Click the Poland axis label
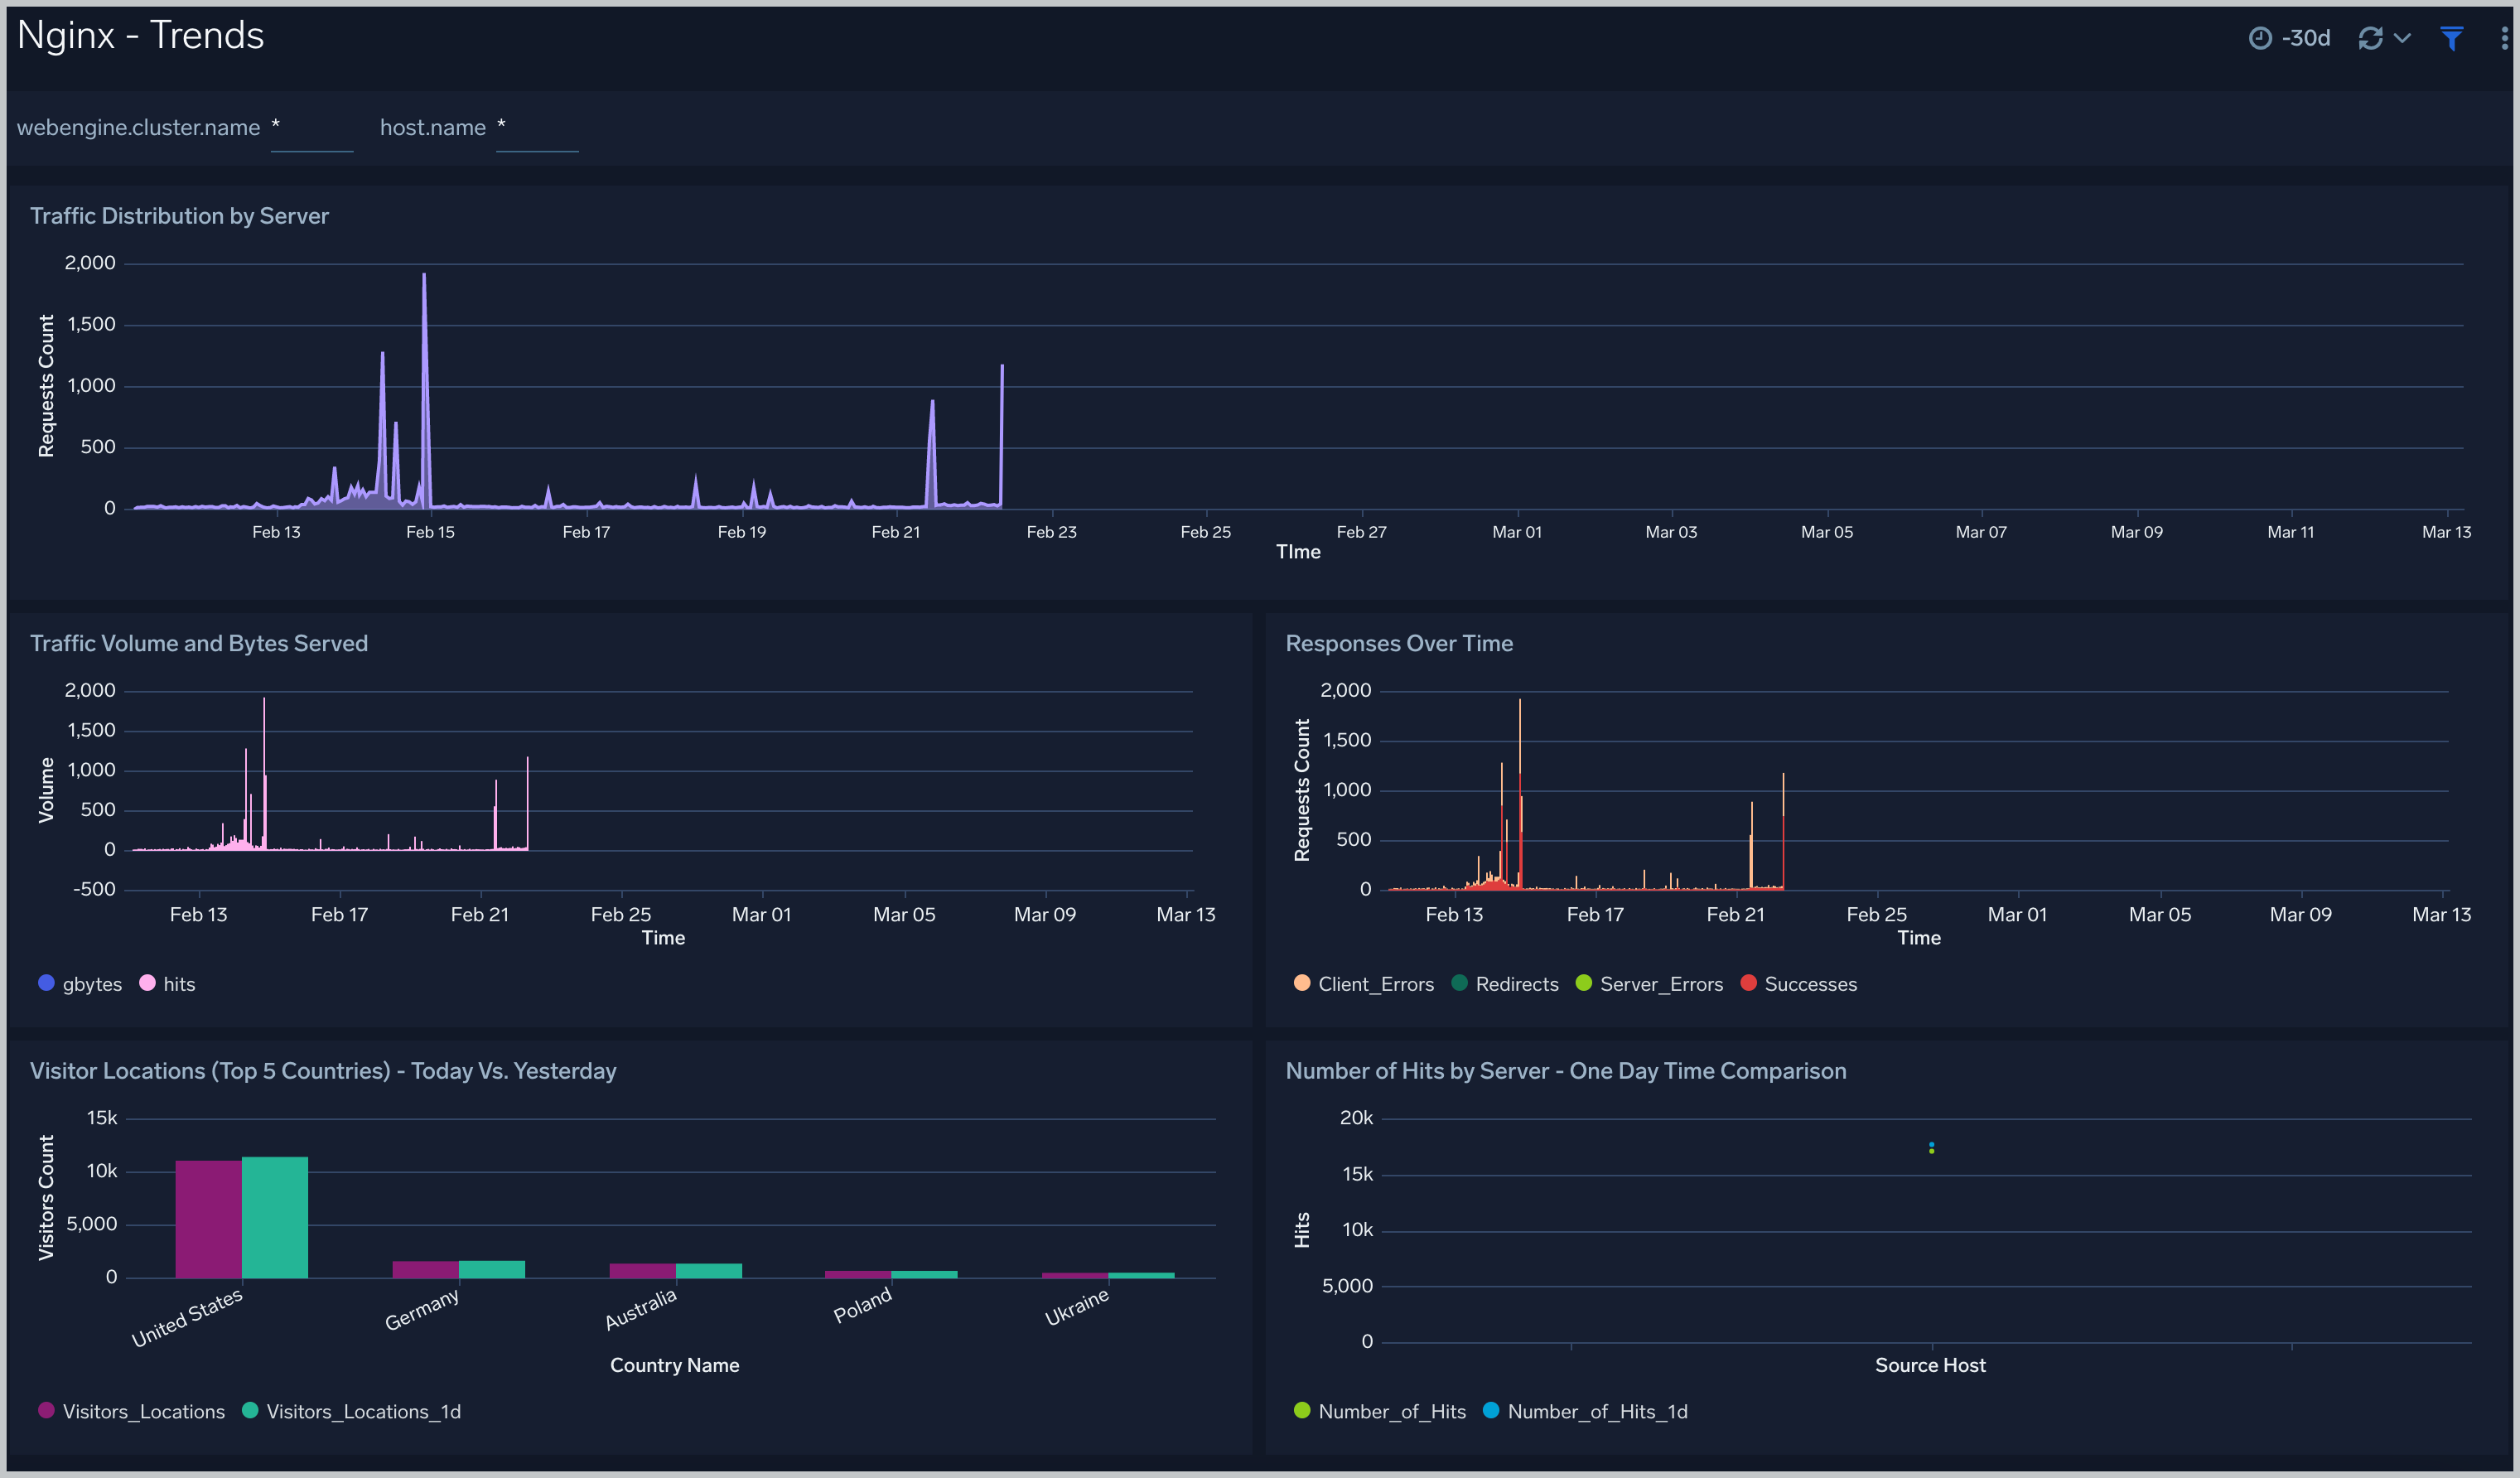The width and height of the screenshot is (2520, 1478). (x=862, y=1305)
